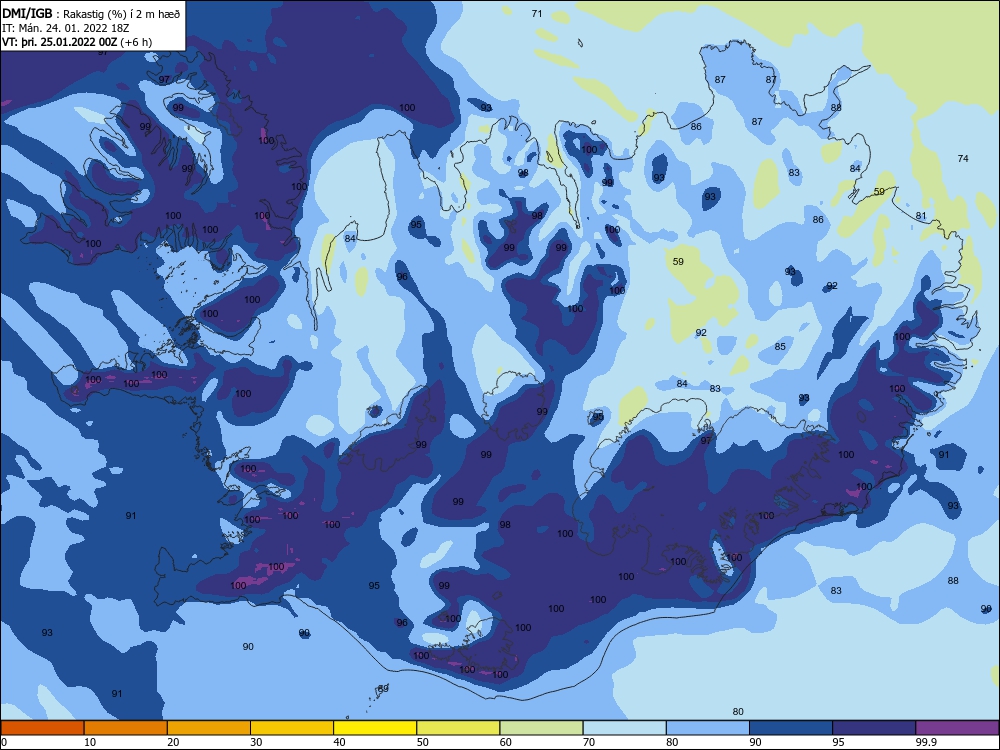This screenshot has width=1000, height=750.
Task: Click the bright yellow 40–50 legend swatch
Action: coord(375,728)
